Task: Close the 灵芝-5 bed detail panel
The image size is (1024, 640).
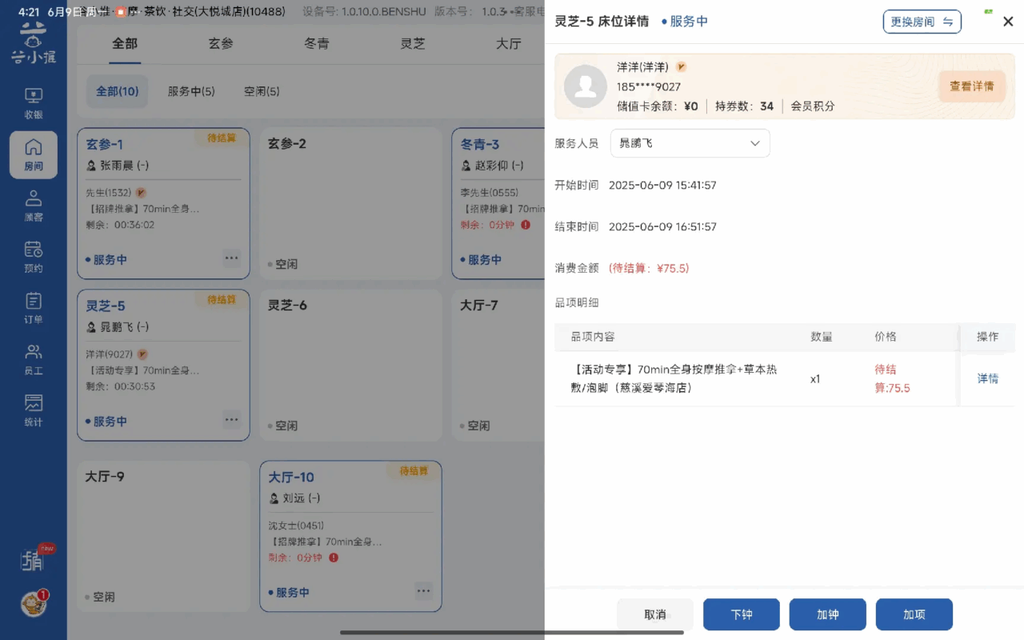Action: click(x=1008, y=22)
